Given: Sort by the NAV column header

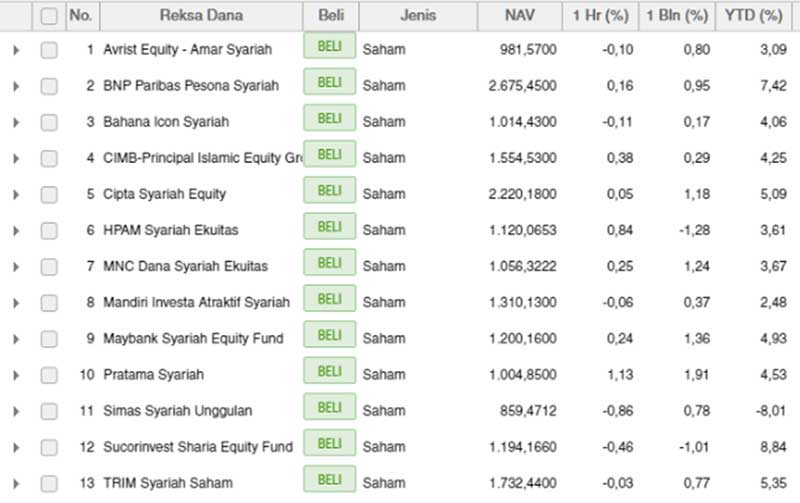Looking at the screenshot, I should [x=519, y=15].
